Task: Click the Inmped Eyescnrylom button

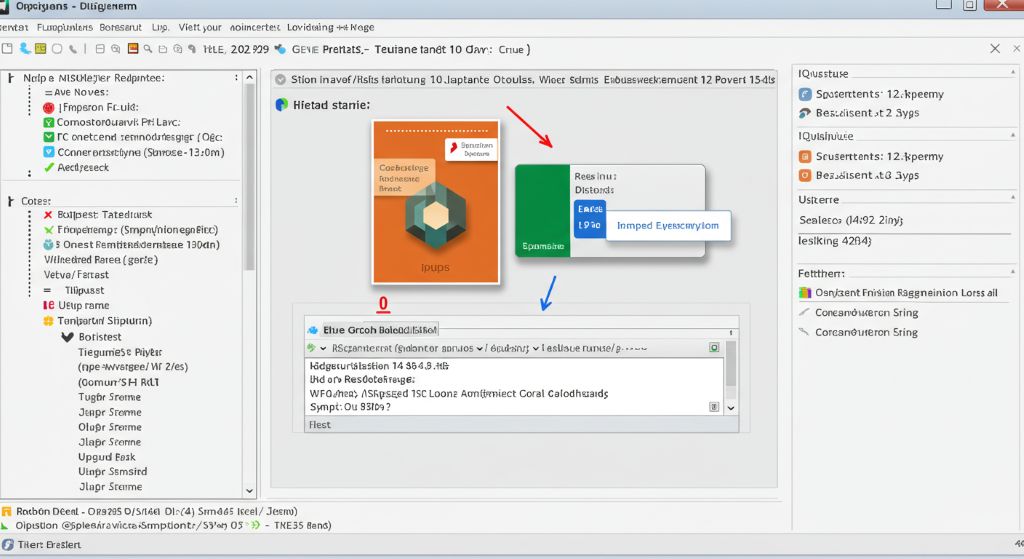Action: tap(668, 226)
